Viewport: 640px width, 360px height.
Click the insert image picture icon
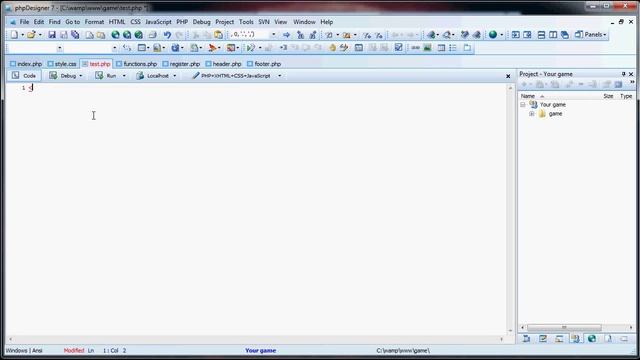427,48
